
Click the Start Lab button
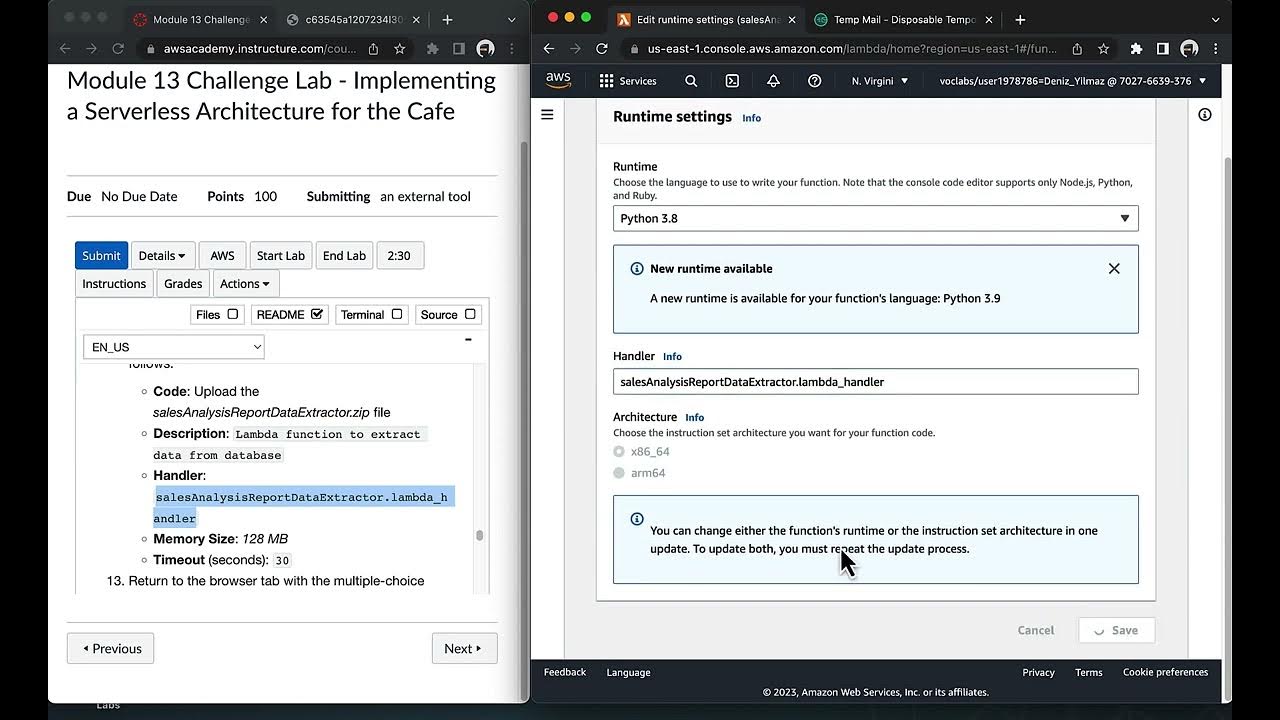tap(281, 256)
